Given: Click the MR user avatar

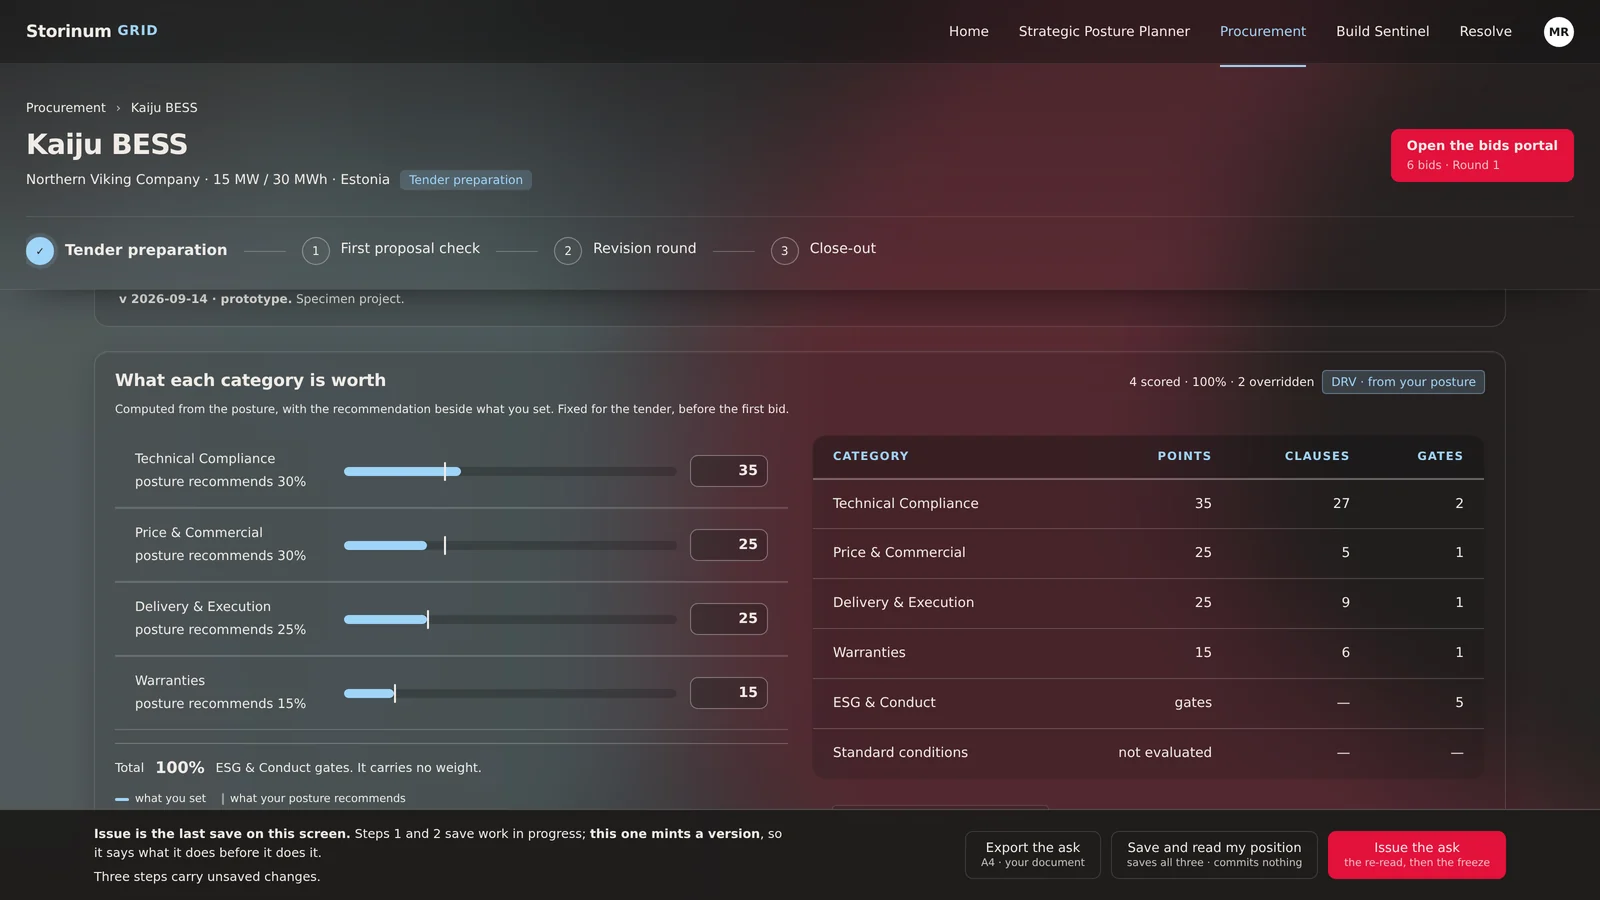Looking at the screenshot, I should coord(1558,32).
